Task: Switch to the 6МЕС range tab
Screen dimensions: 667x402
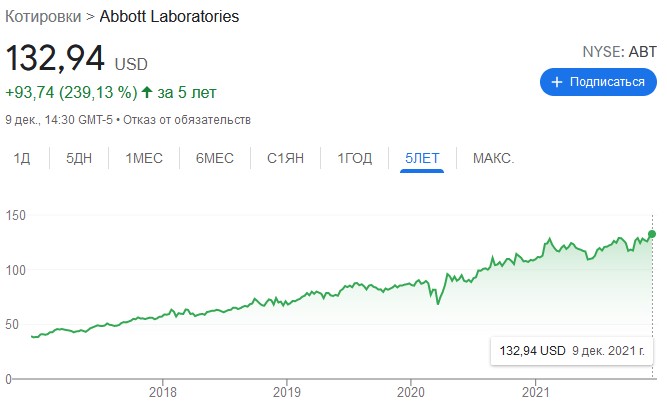Action: pos(215,158)
